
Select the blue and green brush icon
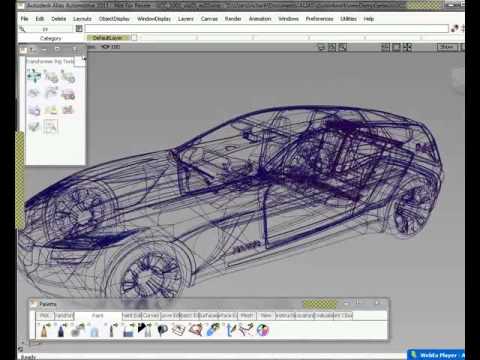(213, 330)
